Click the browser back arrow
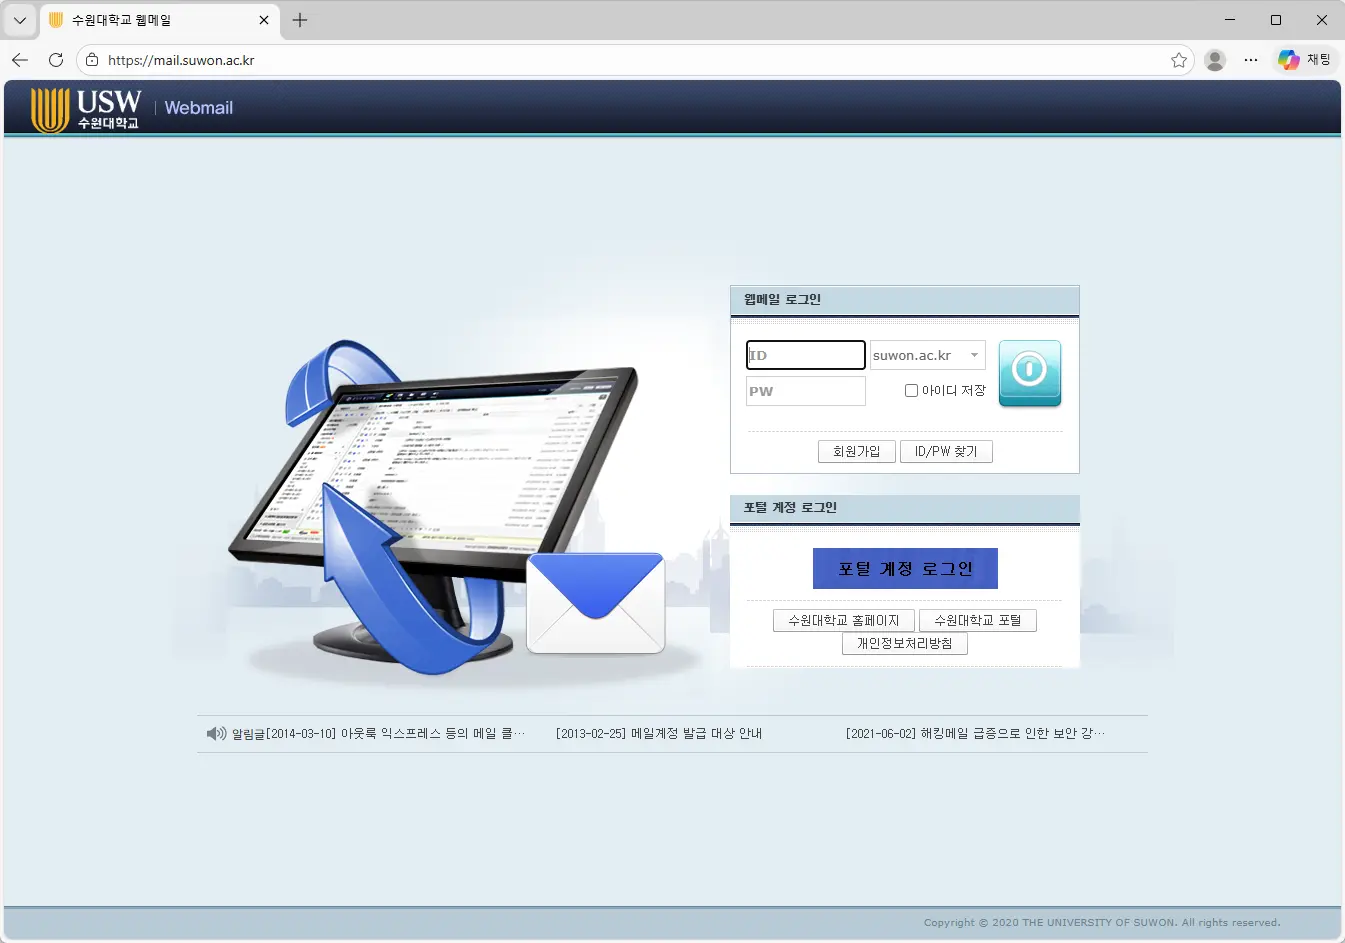 pyautogui.click(x=20, y=60)
